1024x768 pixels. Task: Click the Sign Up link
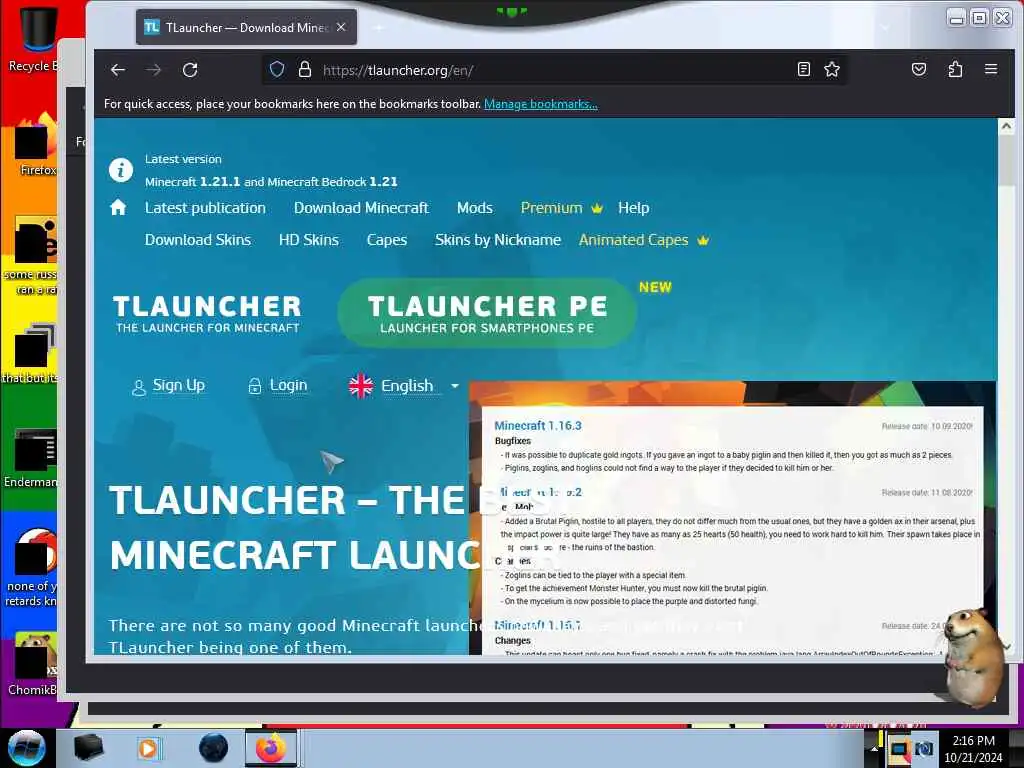[168, 386]
